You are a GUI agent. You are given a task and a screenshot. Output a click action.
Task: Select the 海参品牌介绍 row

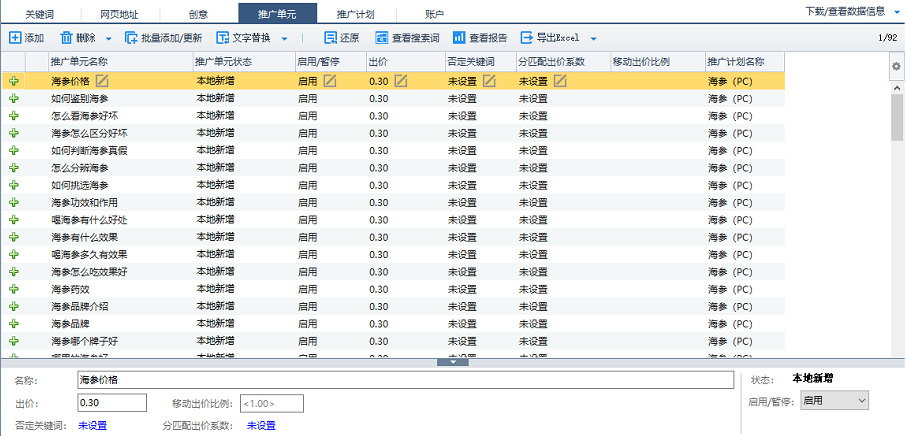(393, 306)
